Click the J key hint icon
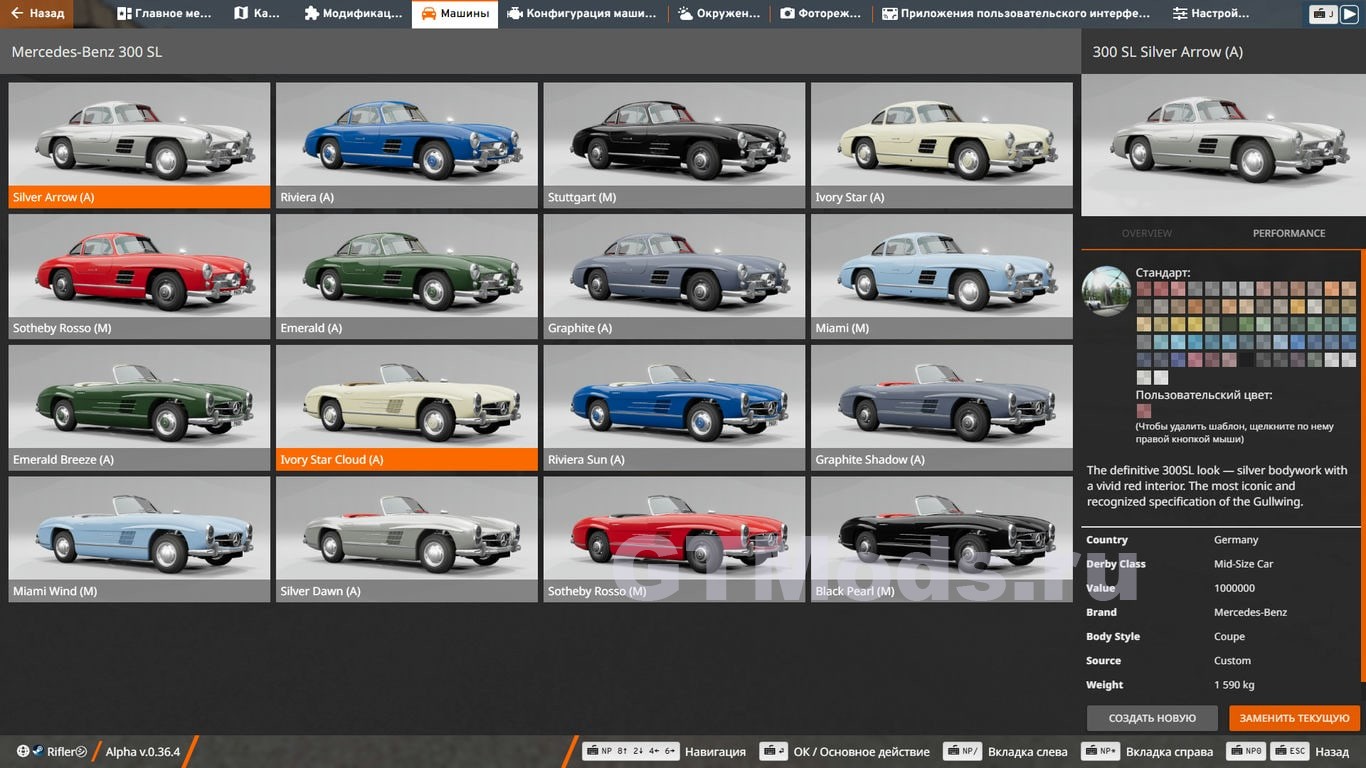The width and height of the screenshot is (1366, 768). [1324, 14]
